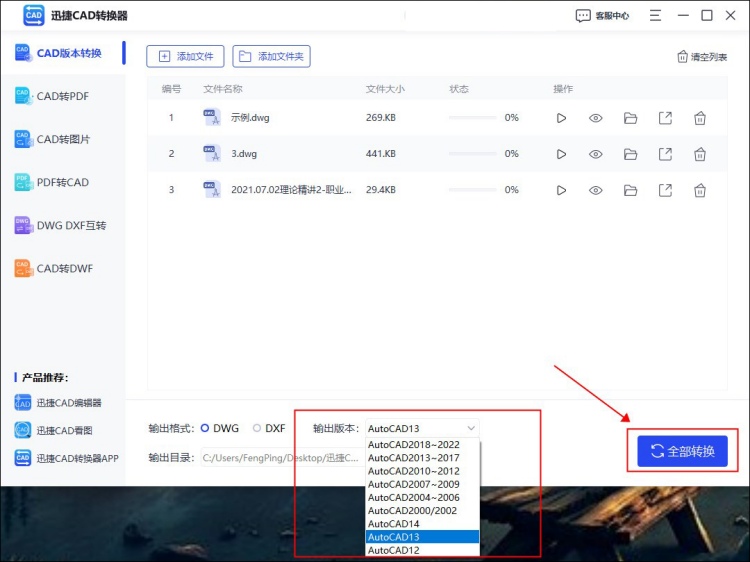This screenshot has height=562, width=750.
Task: Start conversion of 3.dwg with play icon
Action: [561, 154]
